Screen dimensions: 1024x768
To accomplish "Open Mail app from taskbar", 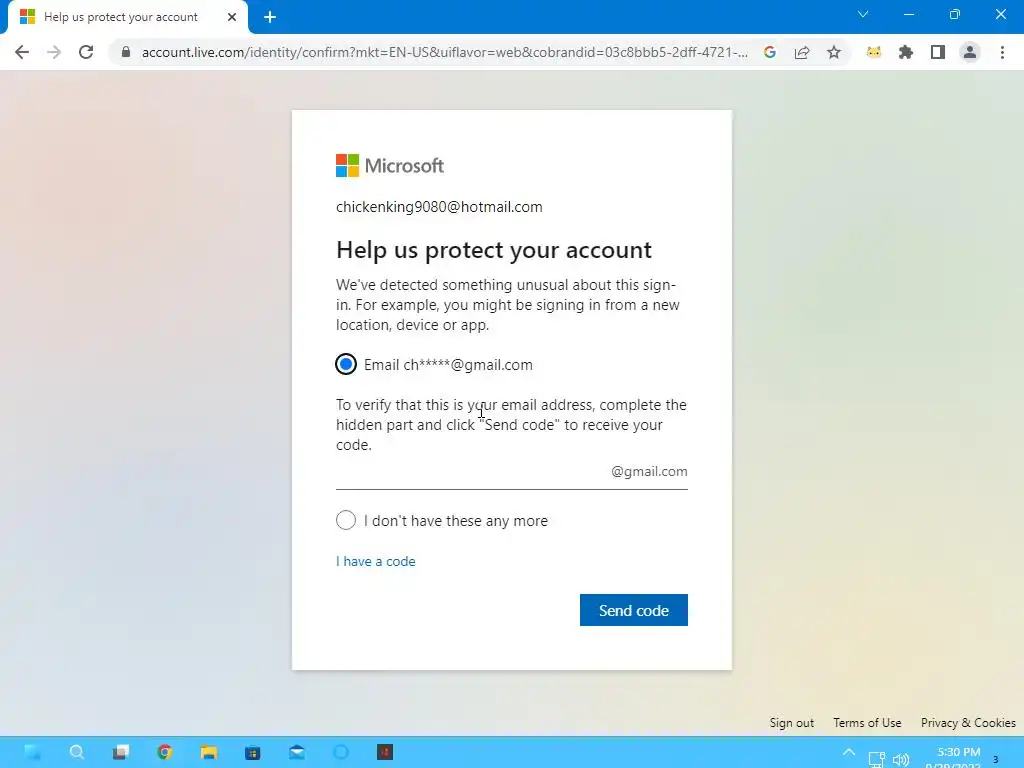I will tap(297, 752).
